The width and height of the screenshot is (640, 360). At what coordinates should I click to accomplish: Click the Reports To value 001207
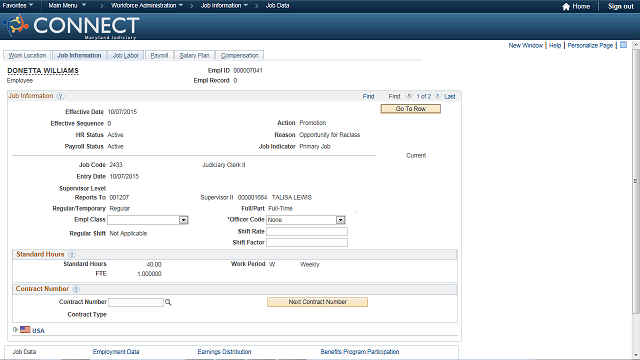[x=119, y=197]
